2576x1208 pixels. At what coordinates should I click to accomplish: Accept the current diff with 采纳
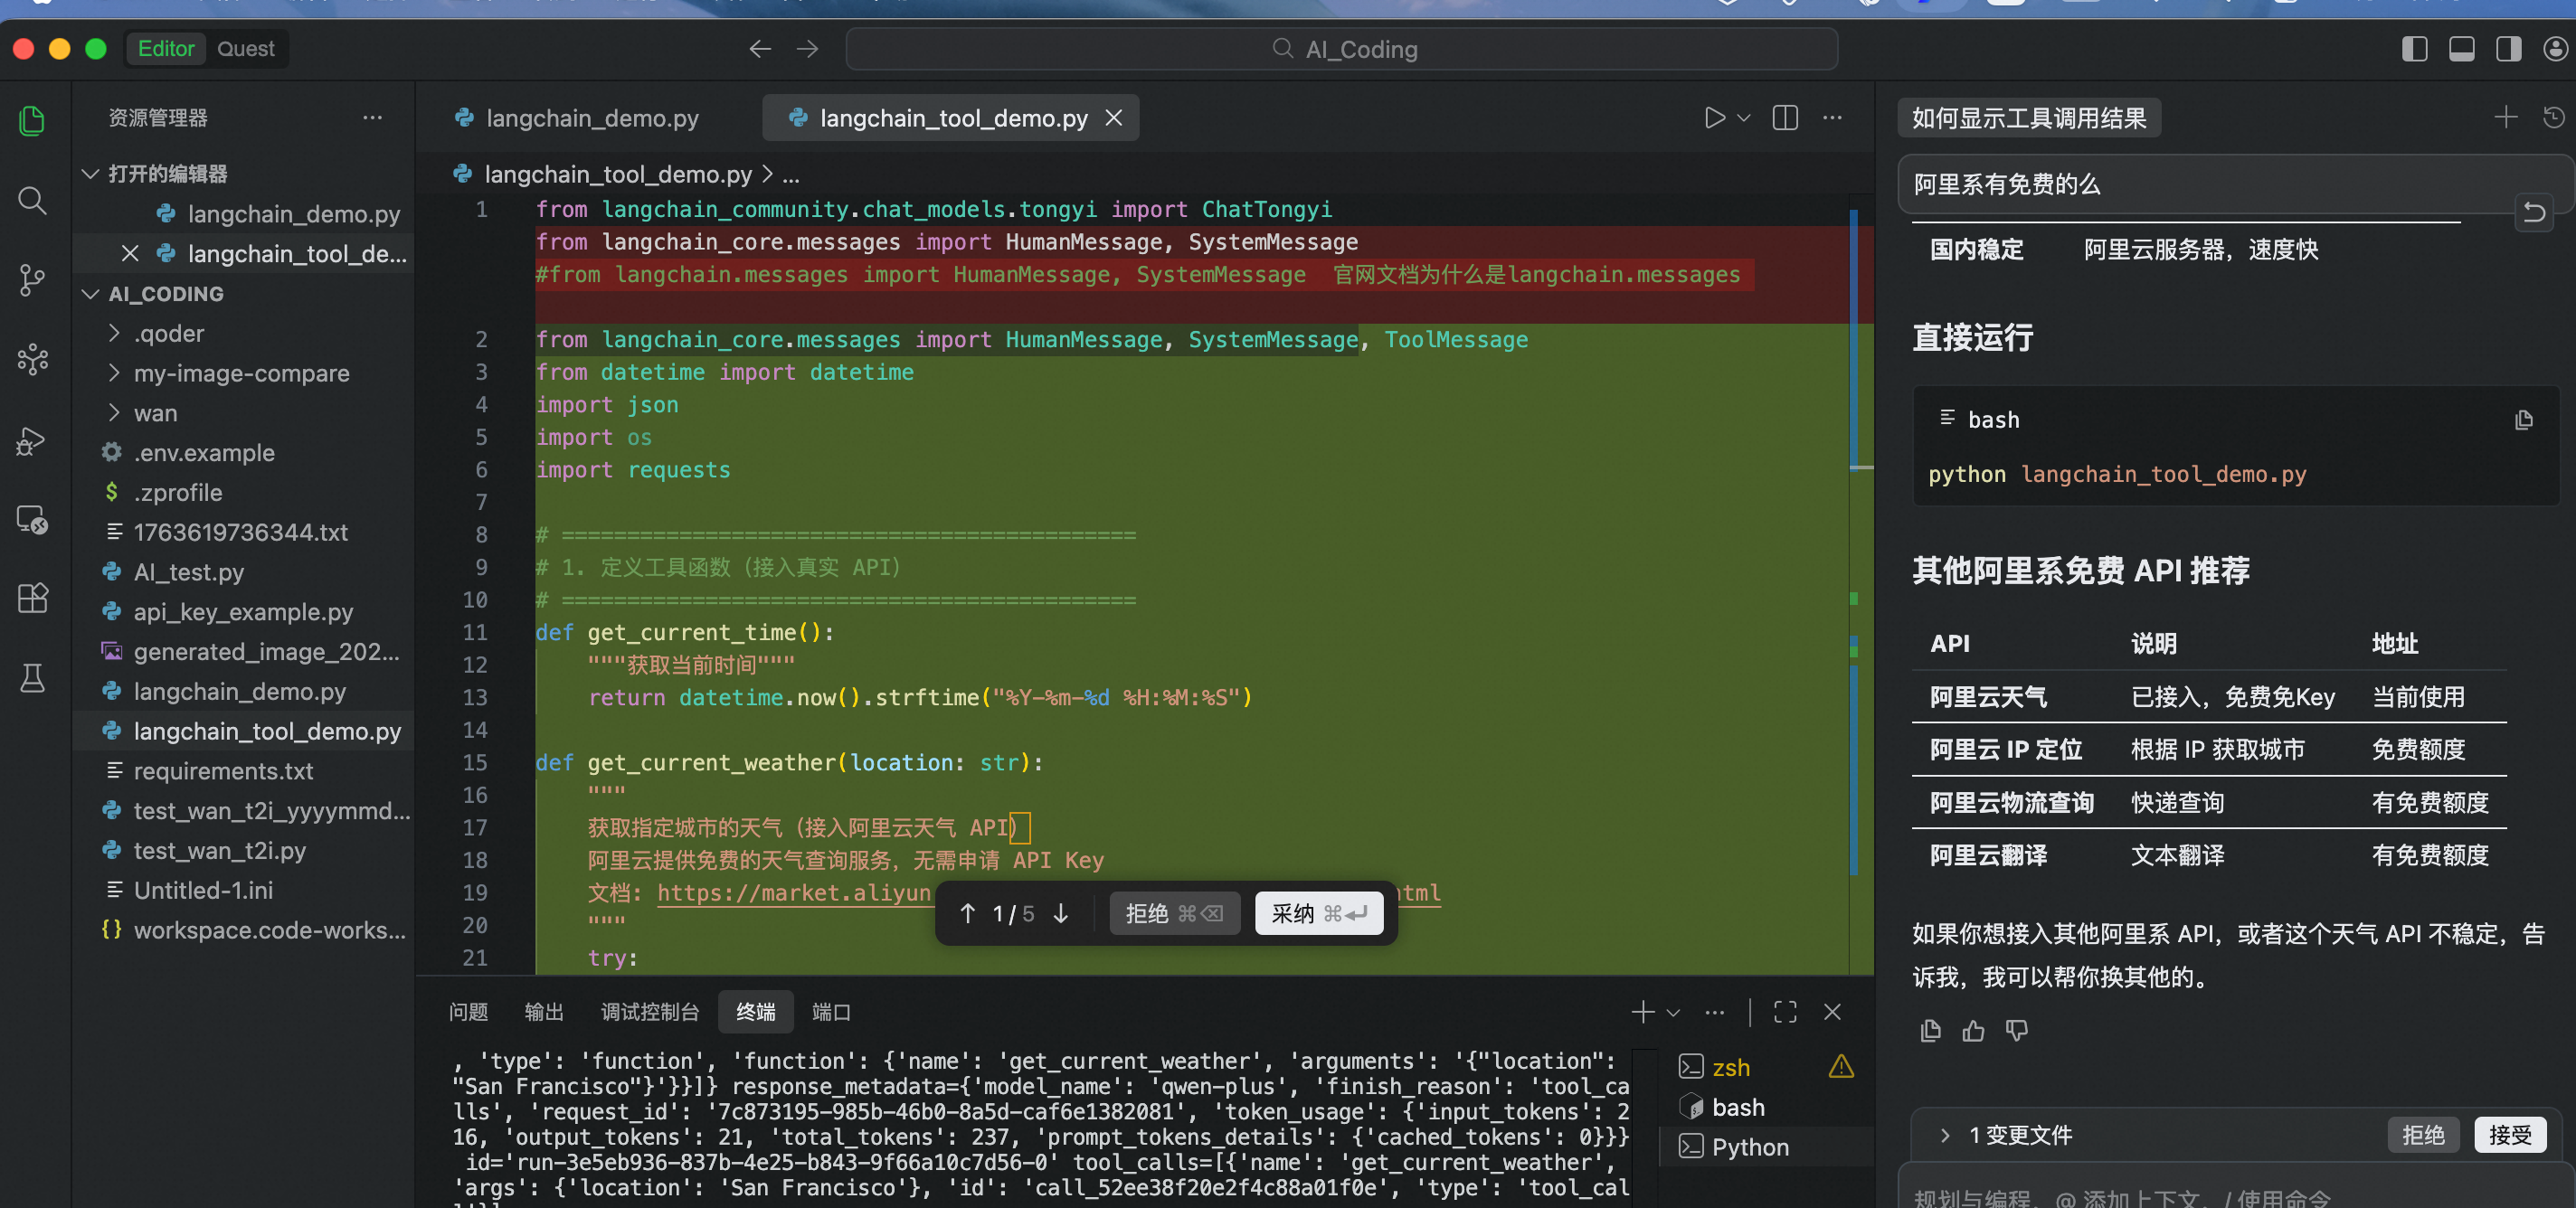tap(1318, 913)
